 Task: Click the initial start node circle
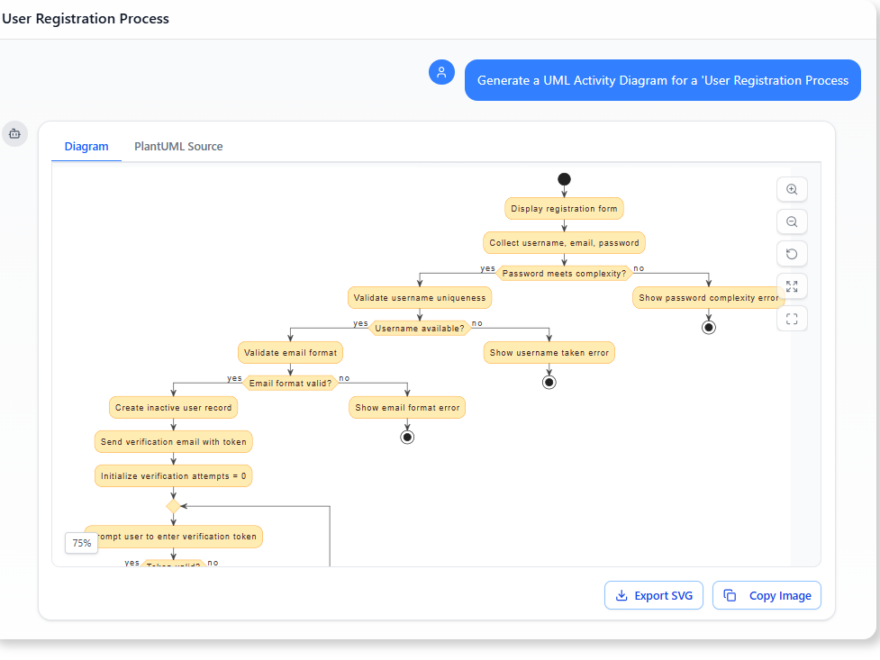(564, 179)
